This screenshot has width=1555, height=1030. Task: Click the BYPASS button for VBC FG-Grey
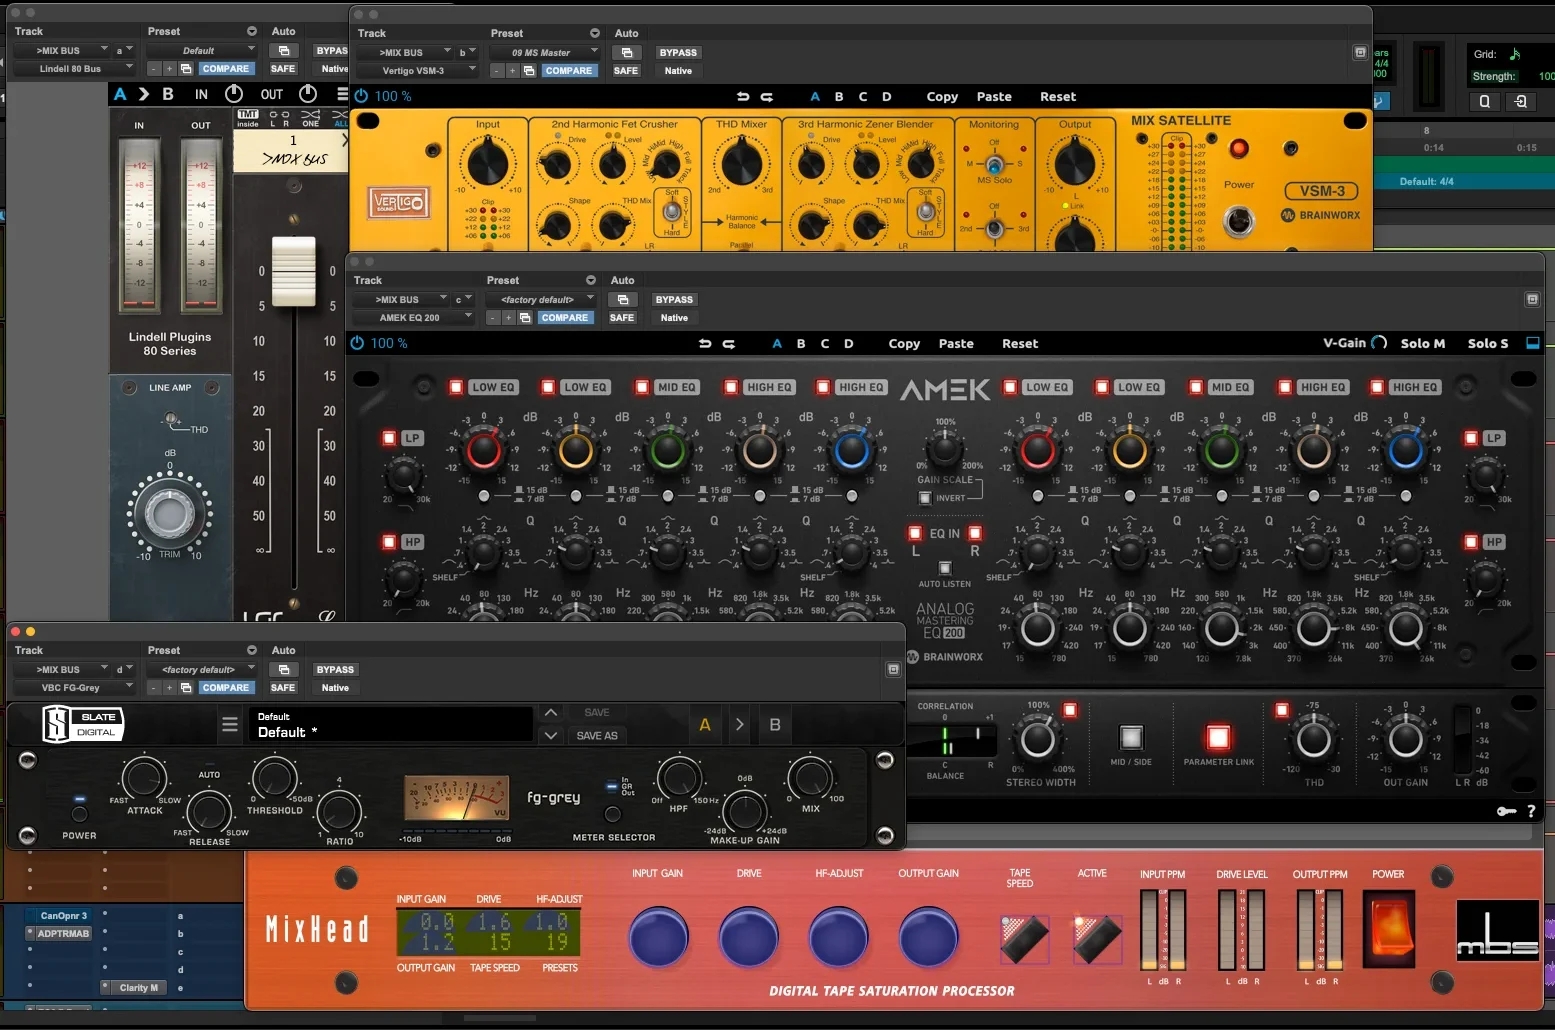tap(335, 670)
